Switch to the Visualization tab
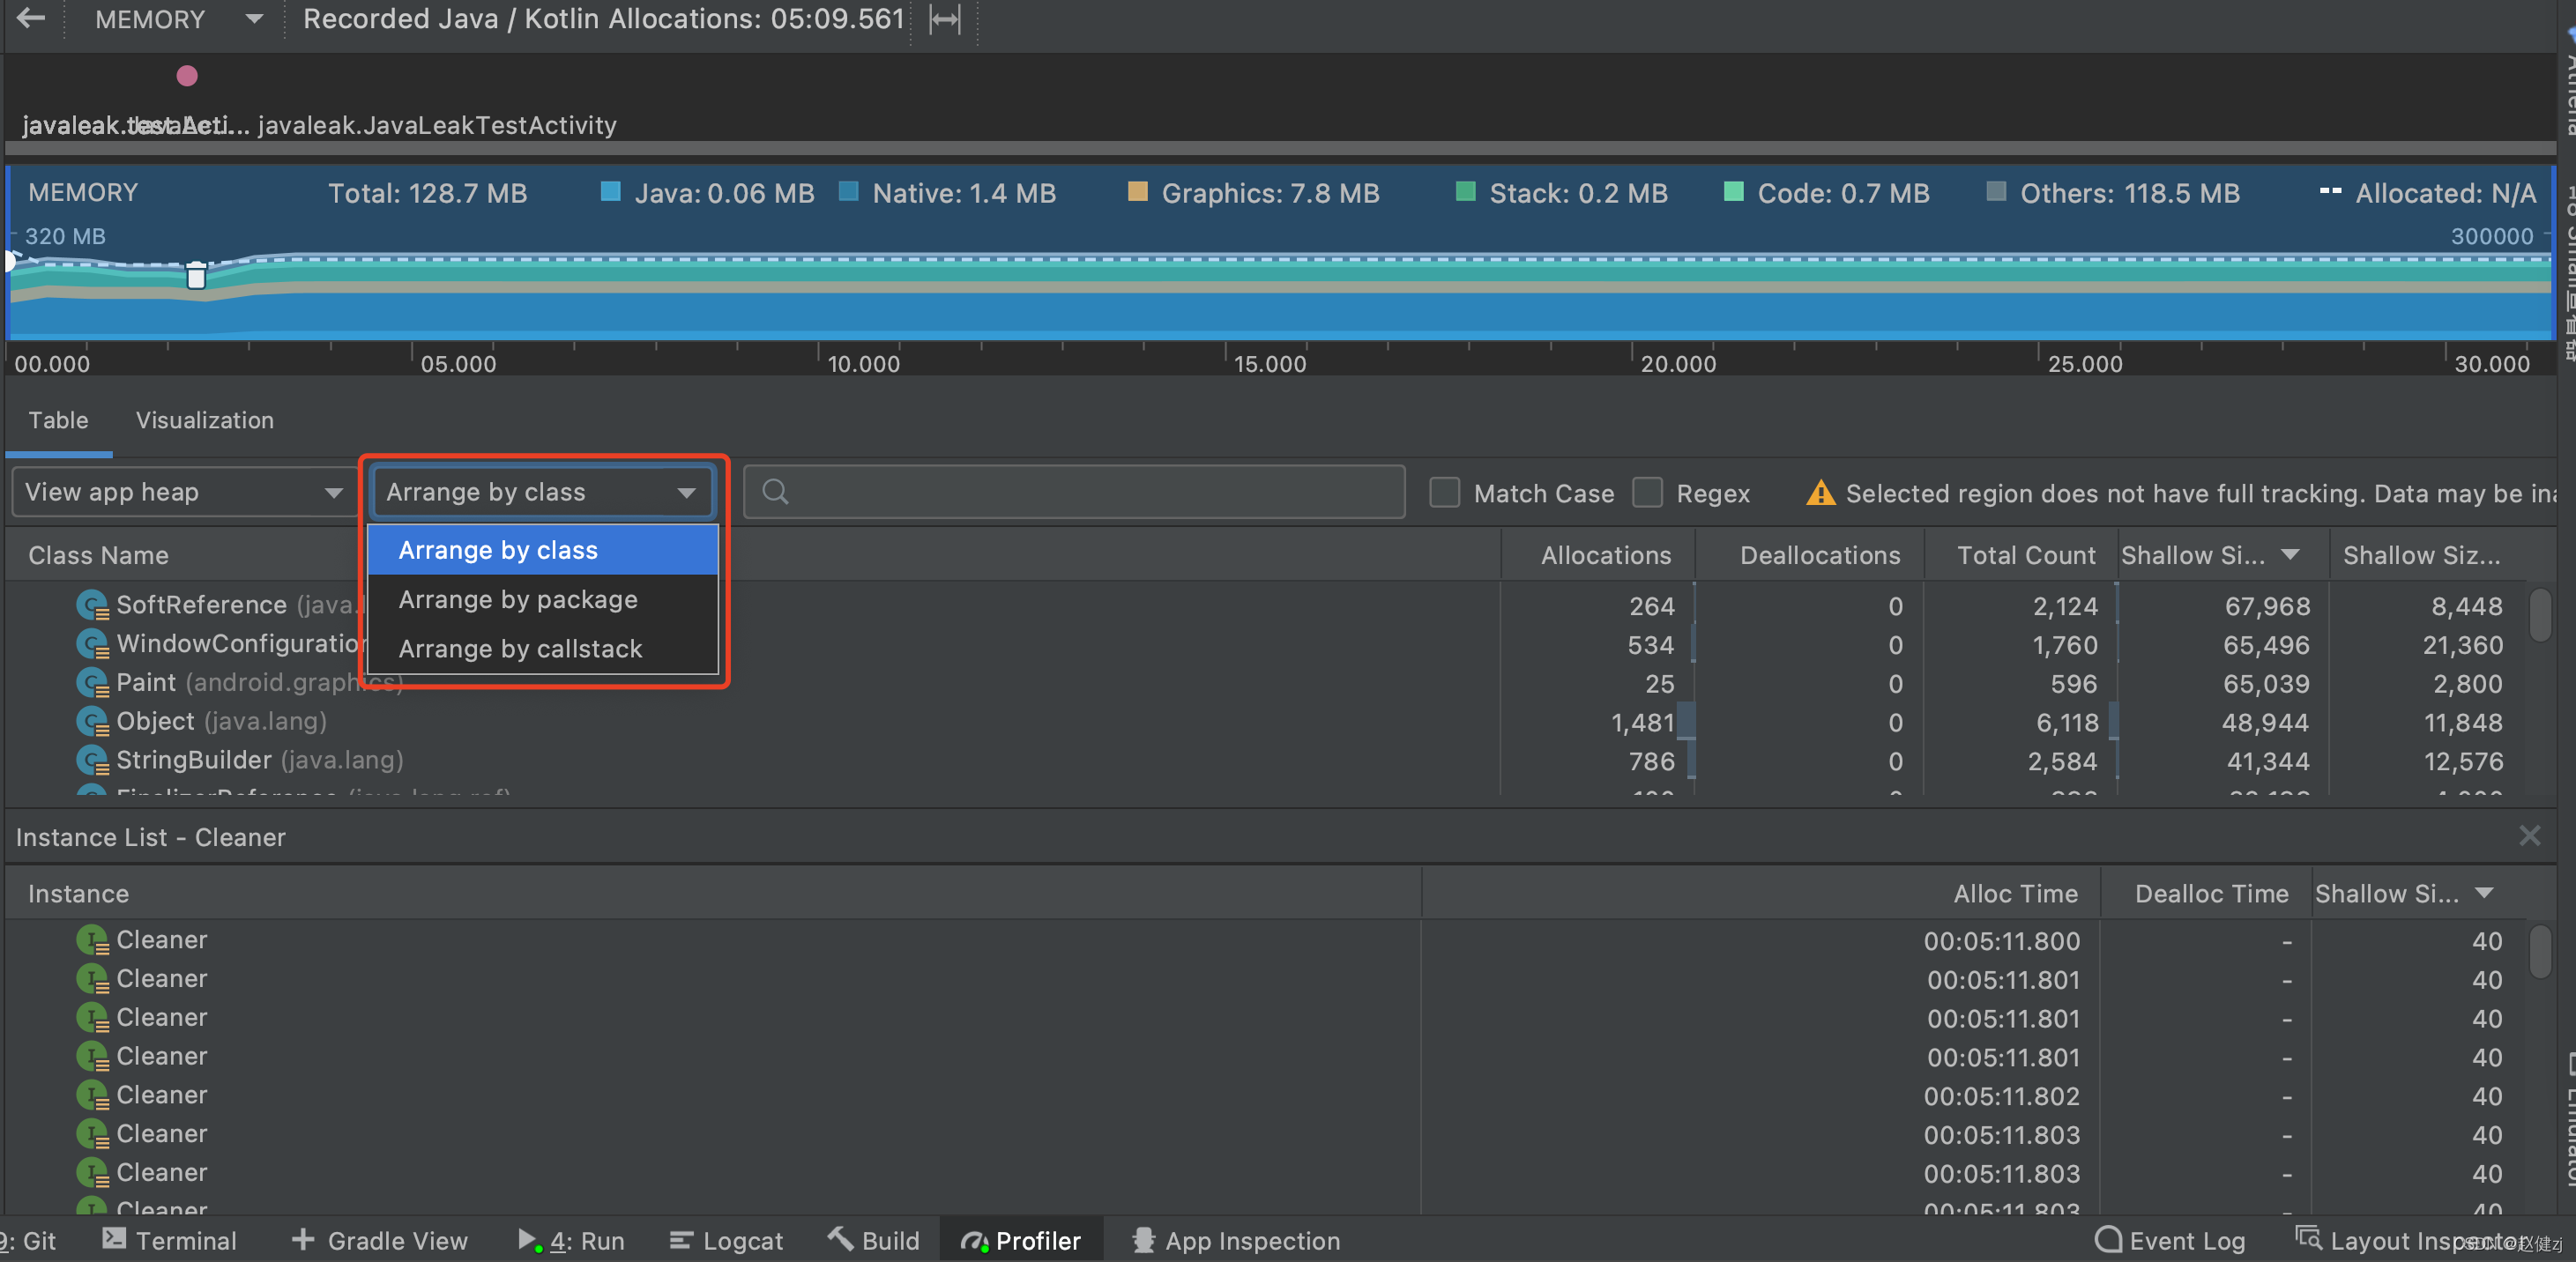 (205, 420)
